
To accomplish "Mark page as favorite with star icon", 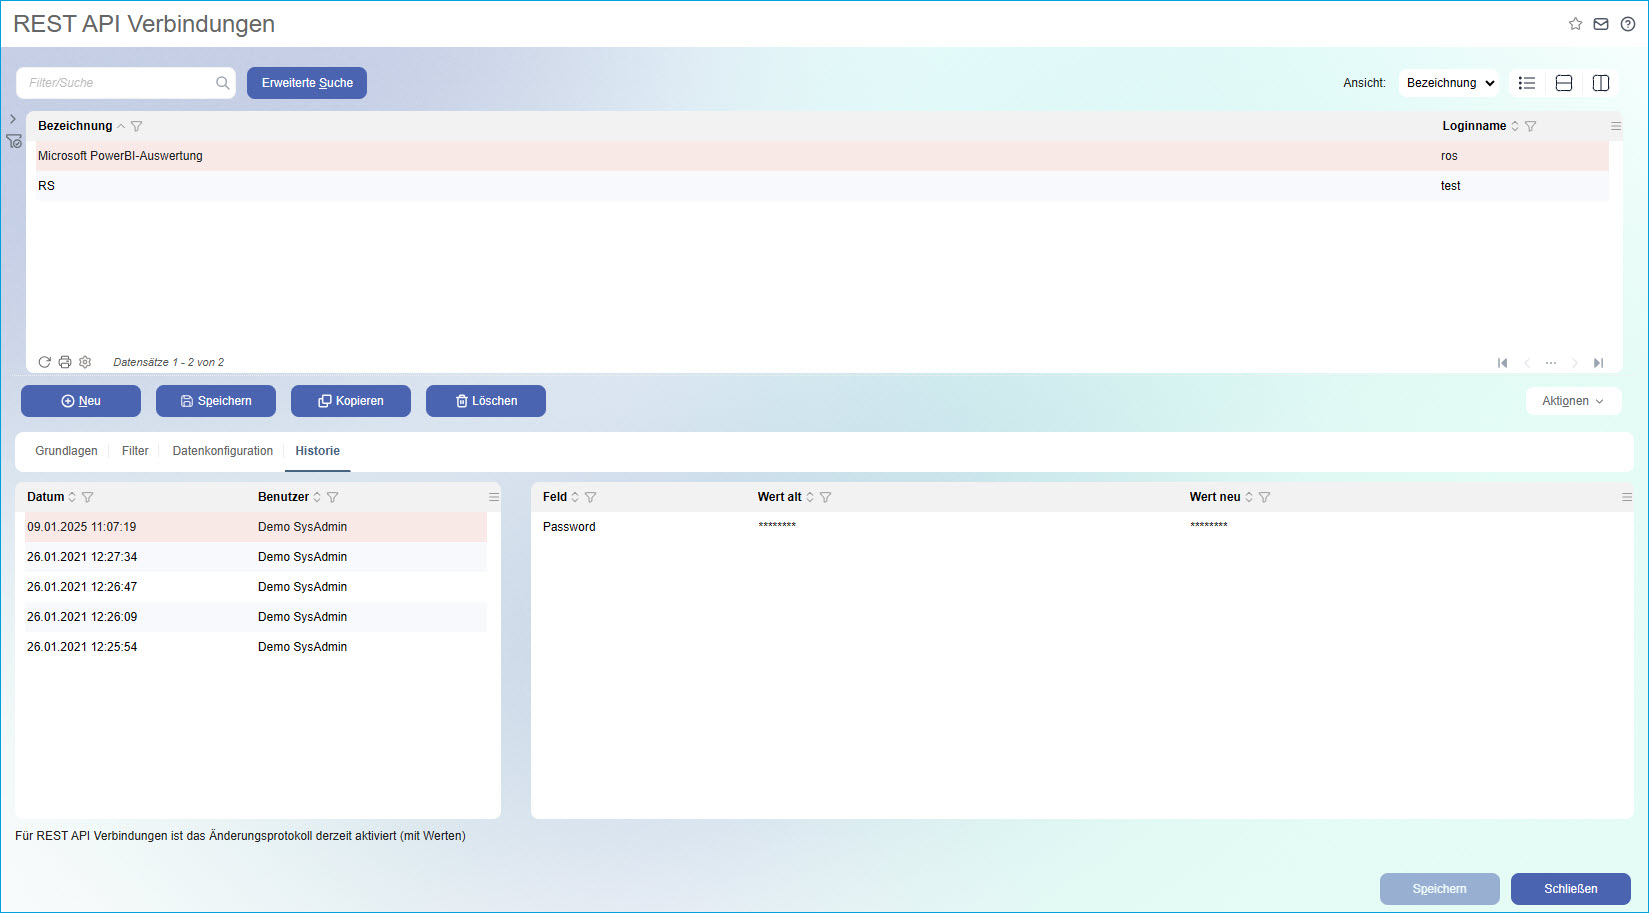I will coord(1575,24).
